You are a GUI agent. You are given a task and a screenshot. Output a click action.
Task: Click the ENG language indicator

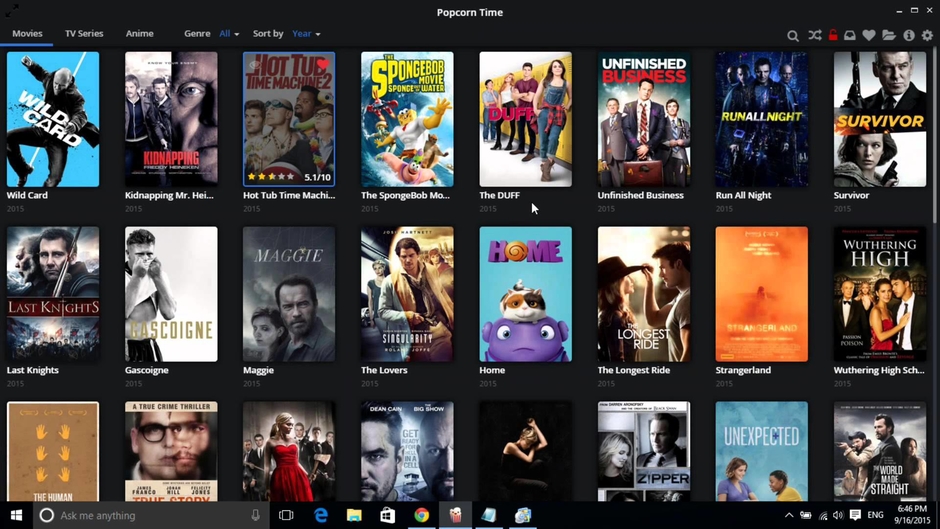[875, 515]
